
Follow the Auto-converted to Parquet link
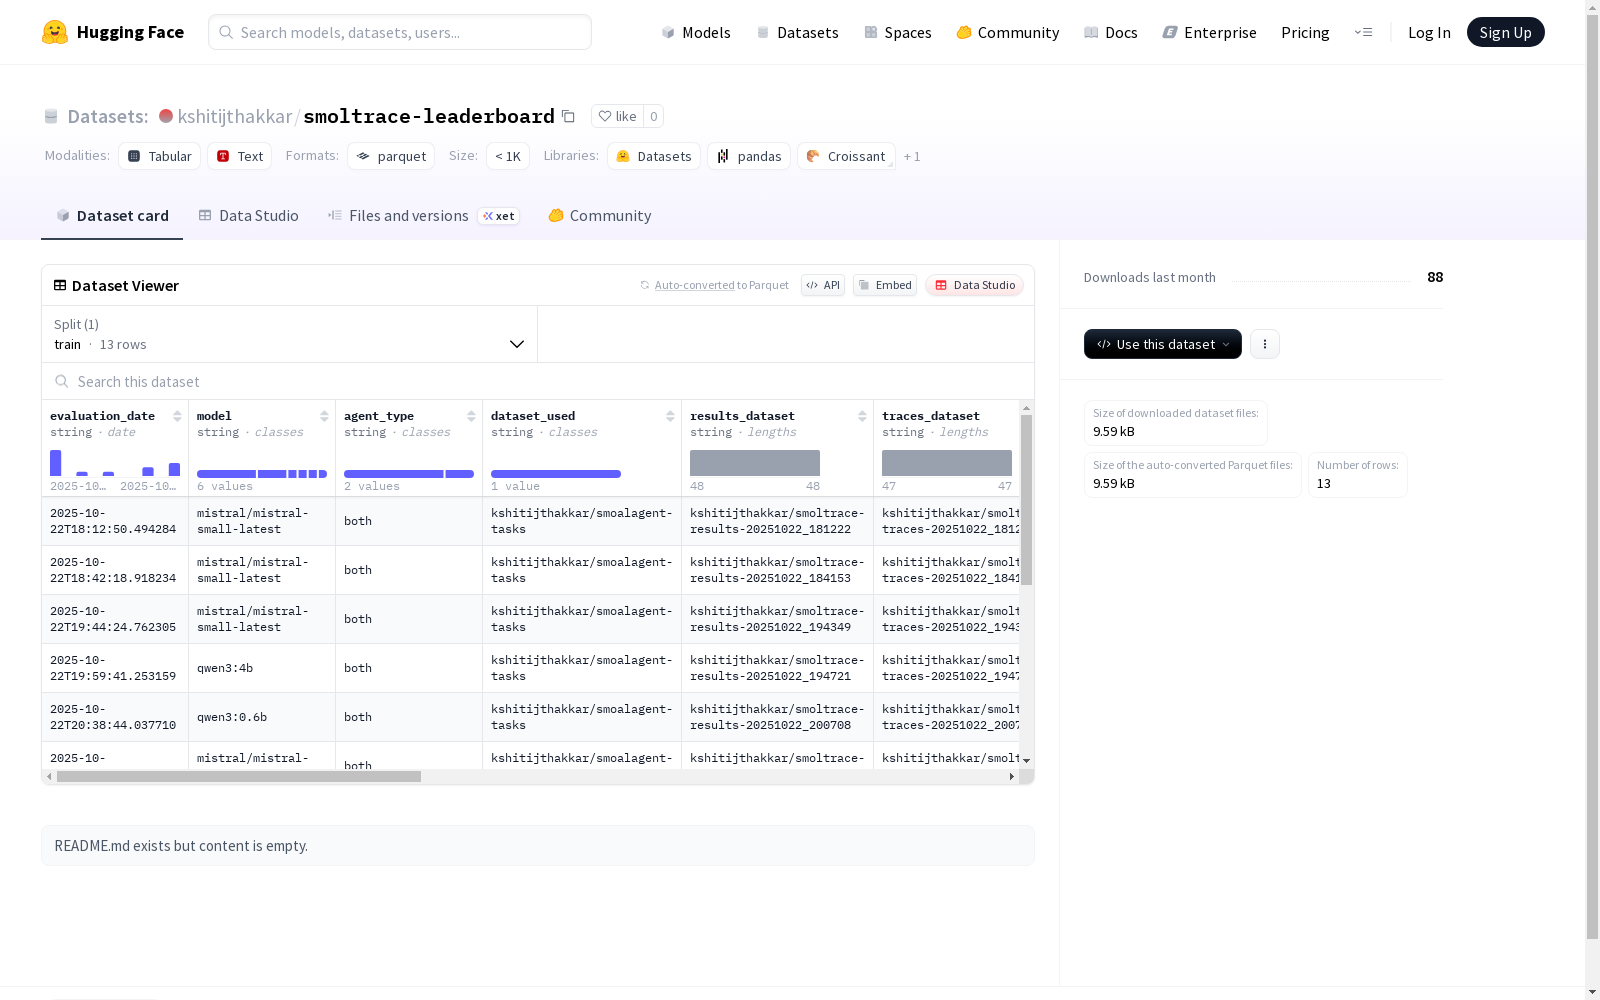[x=714, y=285]
